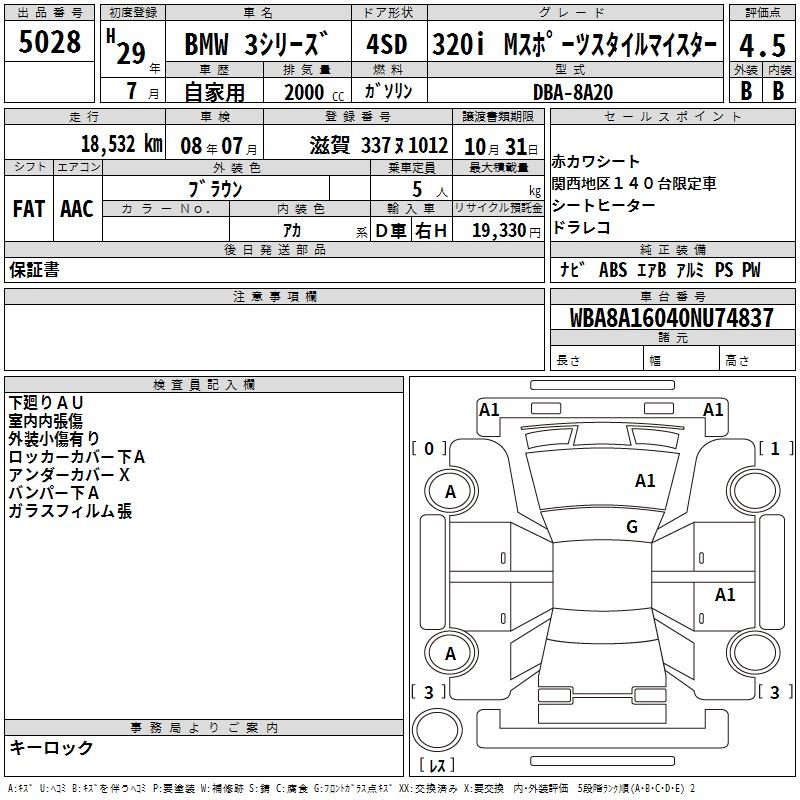Click lot number 5028
Image resolution: width=800 pixels, height=800 pixels.
[x=50, y=44]
